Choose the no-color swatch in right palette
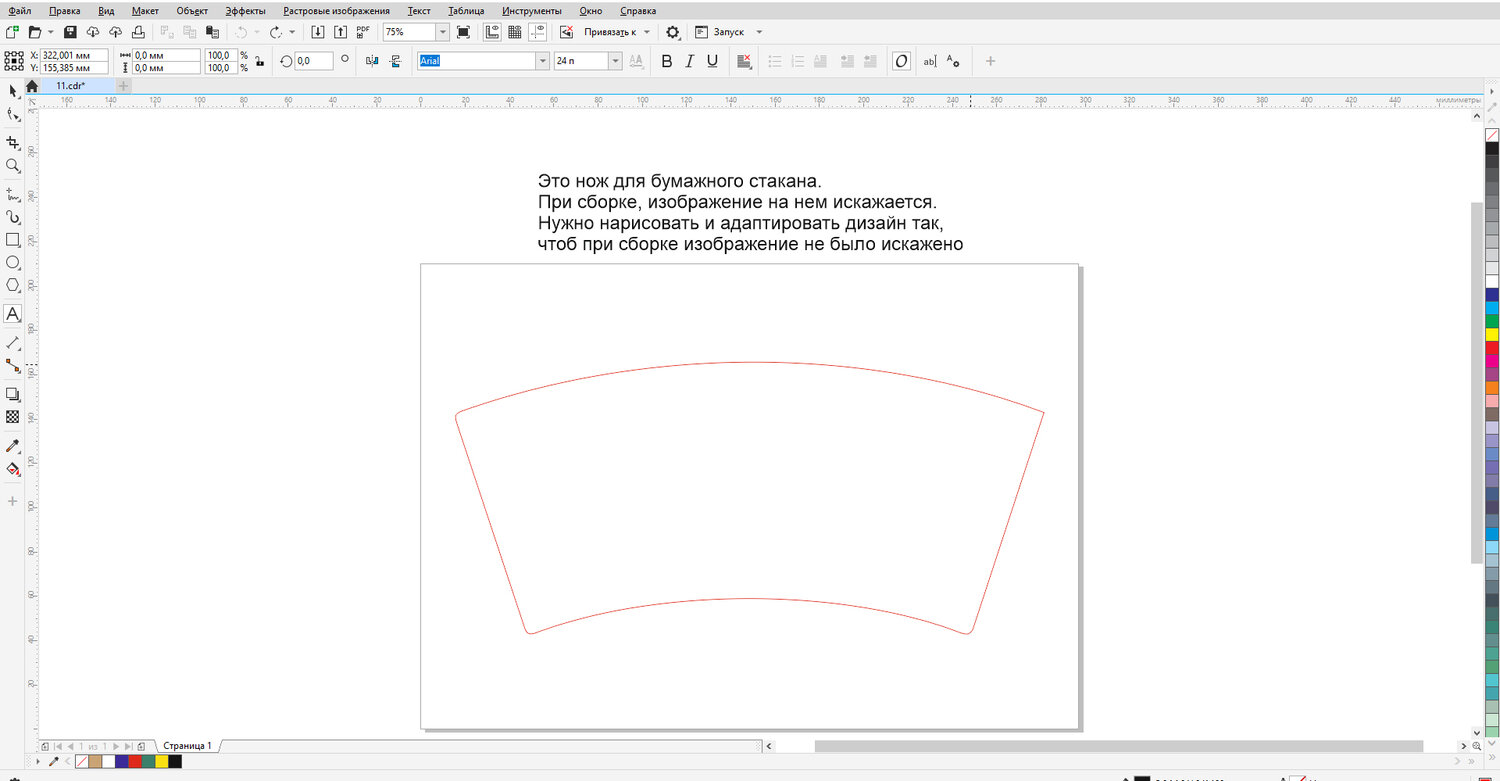This screenshot has height=781, width=1500. 1492,134
